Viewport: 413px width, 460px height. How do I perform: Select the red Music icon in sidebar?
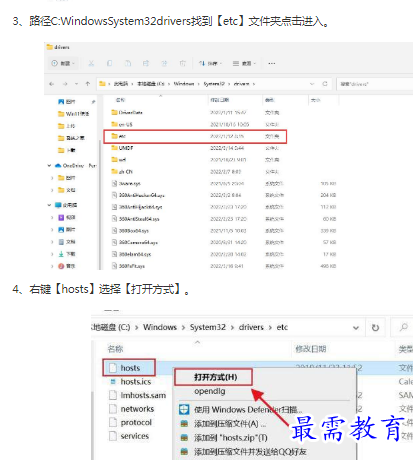pos(61,266)
